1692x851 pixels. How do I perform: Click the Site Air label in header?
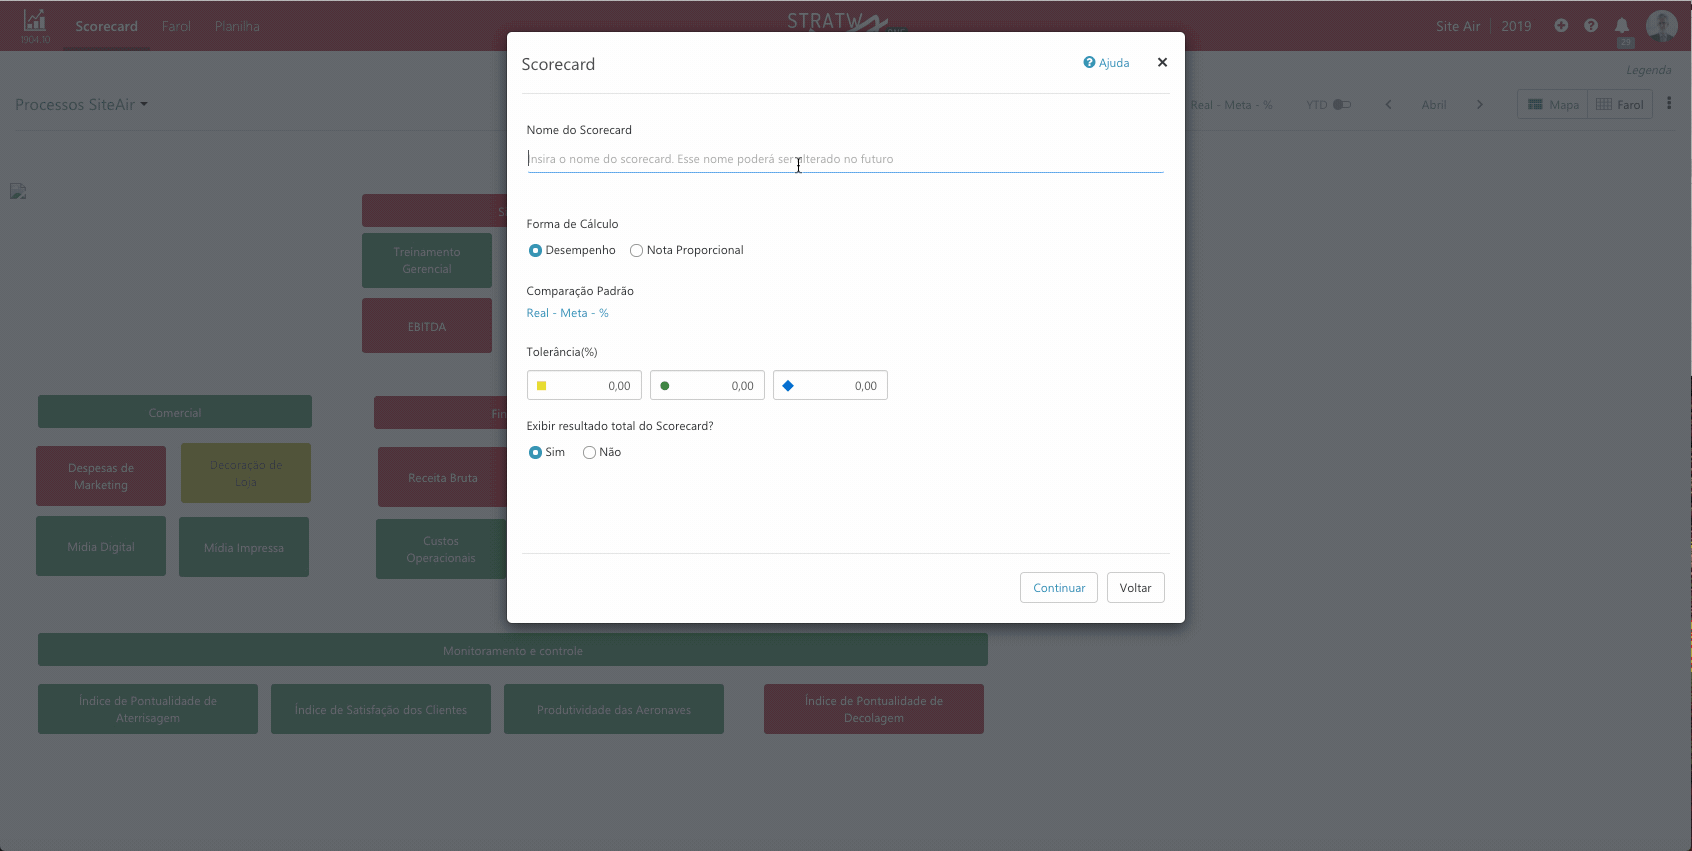[x=1458, y=26]
